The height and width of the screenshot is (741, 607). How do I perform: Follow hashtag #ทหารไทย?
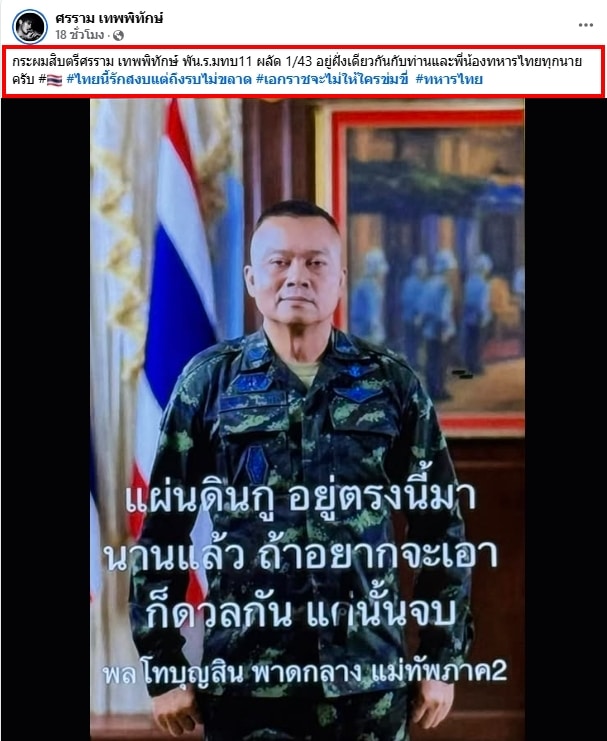pos(449,79)
